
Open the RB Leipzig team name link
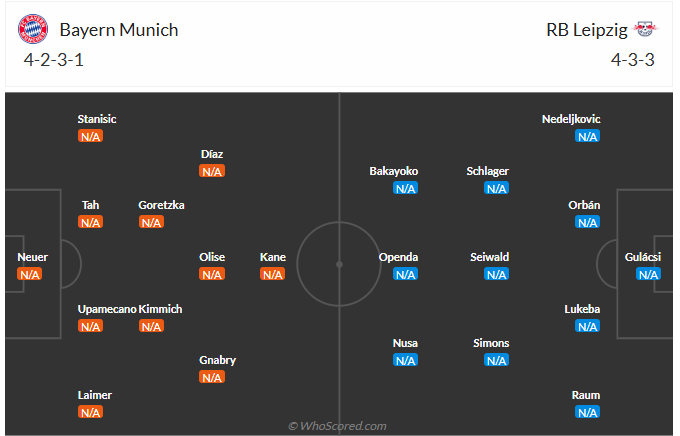click(x=585, y=30)
